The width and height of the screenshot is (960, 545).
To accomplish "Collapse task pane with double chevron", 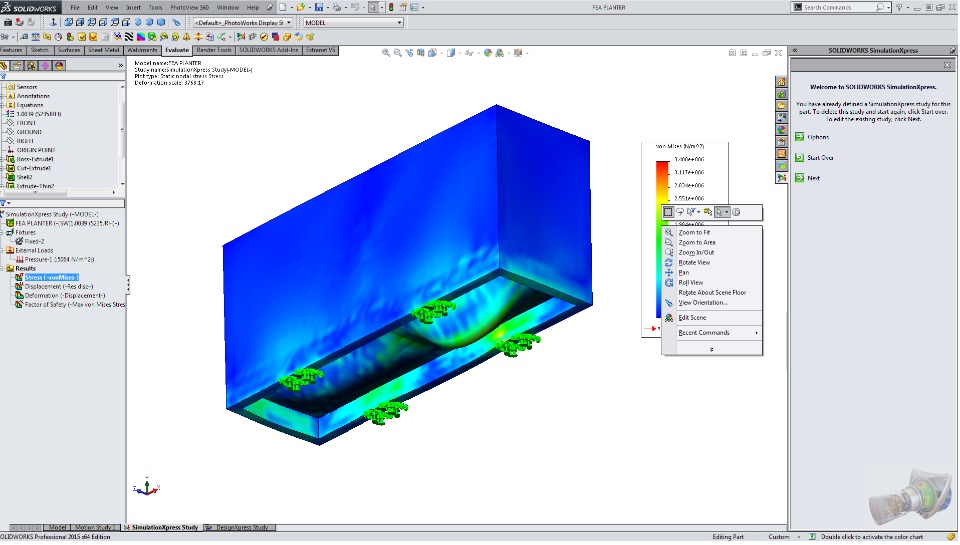I will click(x=795, y=50).
